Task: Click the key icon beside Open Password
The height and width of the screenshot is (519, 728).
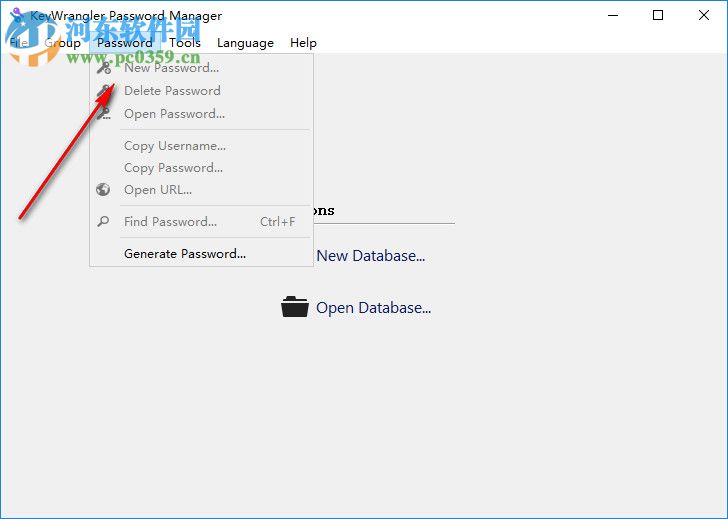Action: [104, 113]
